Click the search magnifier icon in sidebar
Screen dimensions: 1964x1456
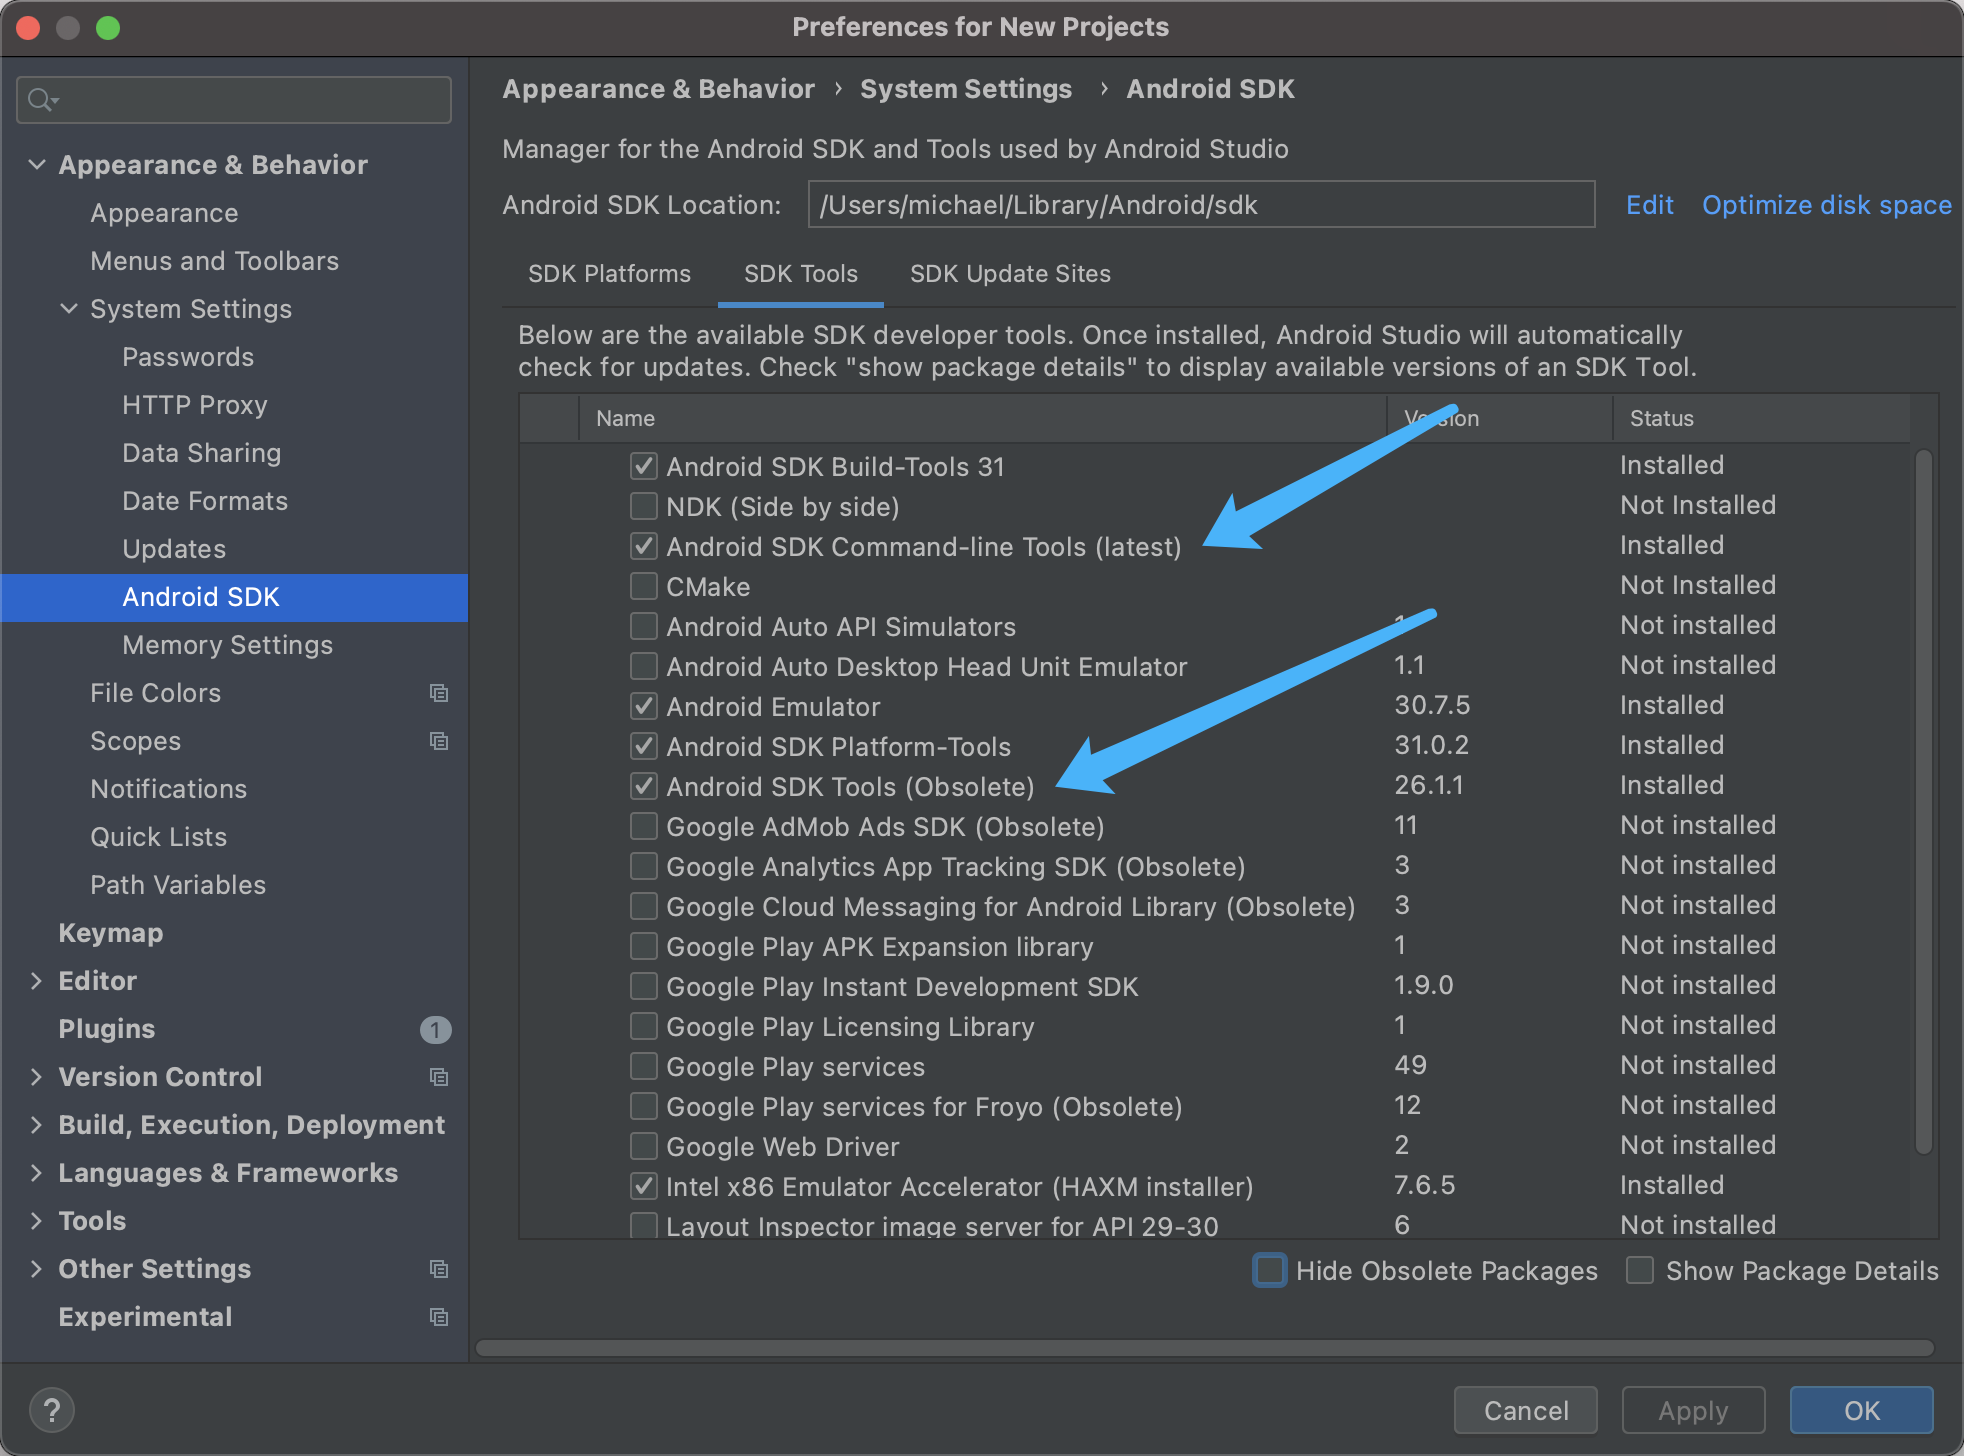click(41, 100)
